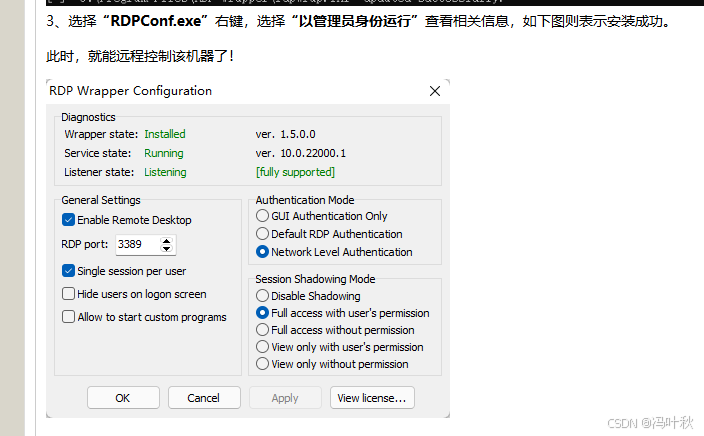Click the RDP Wrapper Configuration title

(x=130, y=91)
